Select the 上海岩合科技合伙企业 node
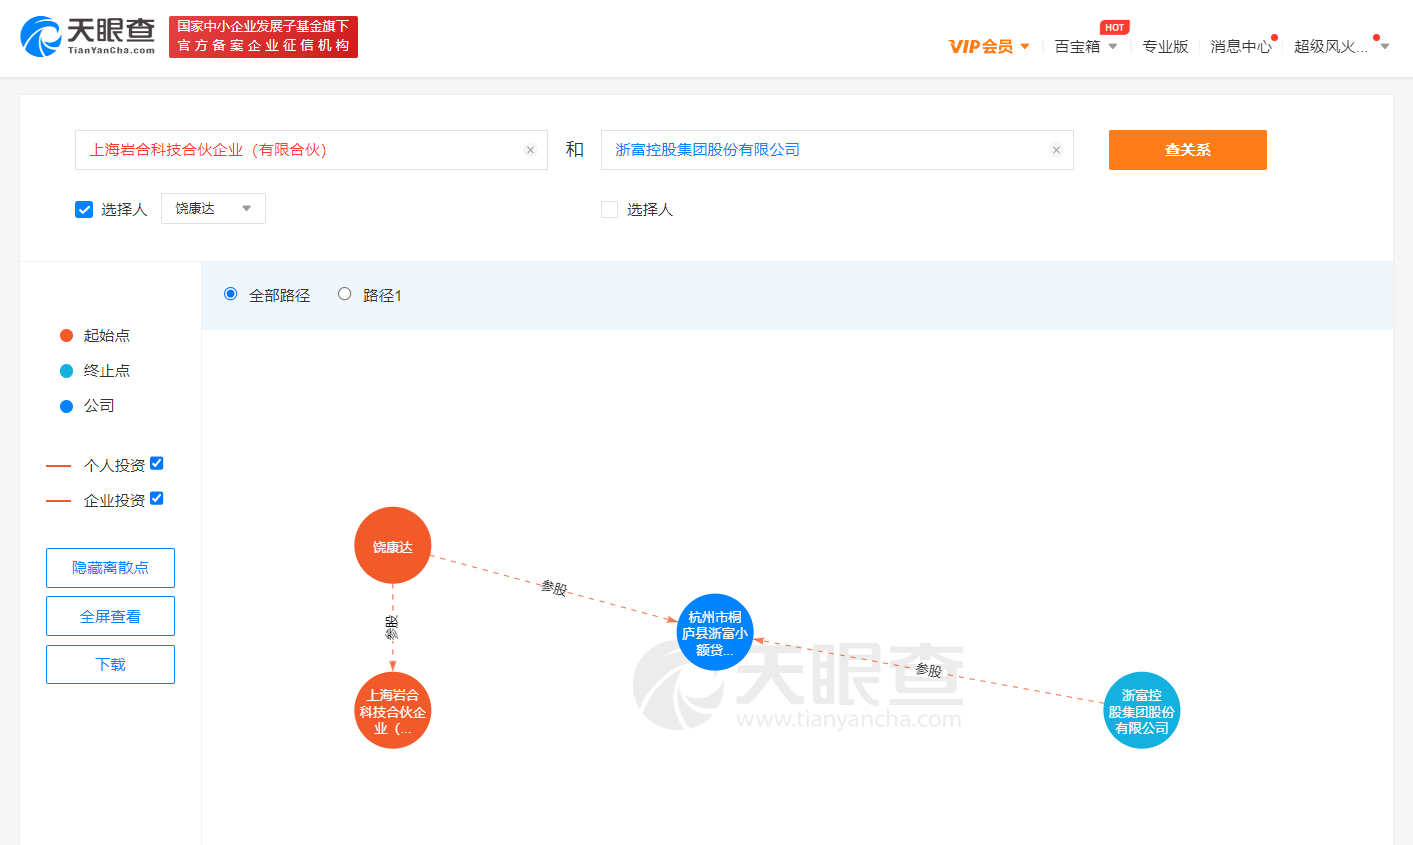The image size is (1413, 845). point(393,711)
